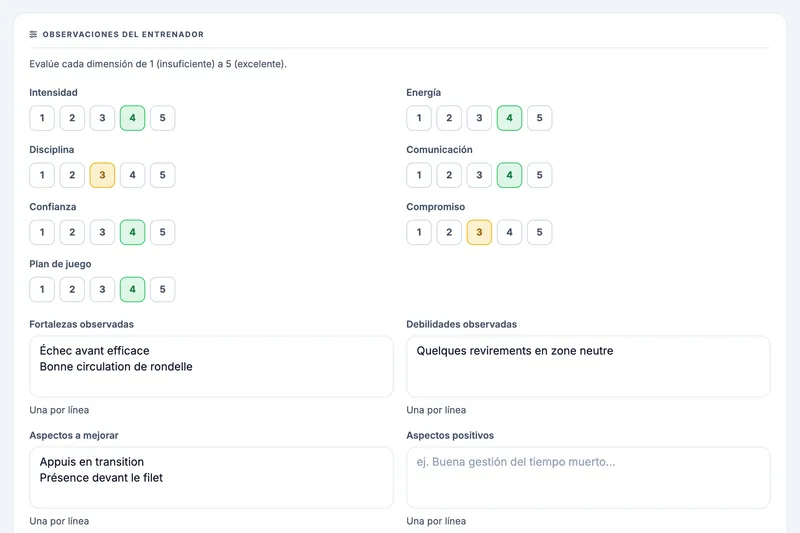This screenshot has width=800, height=533.
Task: Set Intensidad rating to 3
Action: click(102, 118)
